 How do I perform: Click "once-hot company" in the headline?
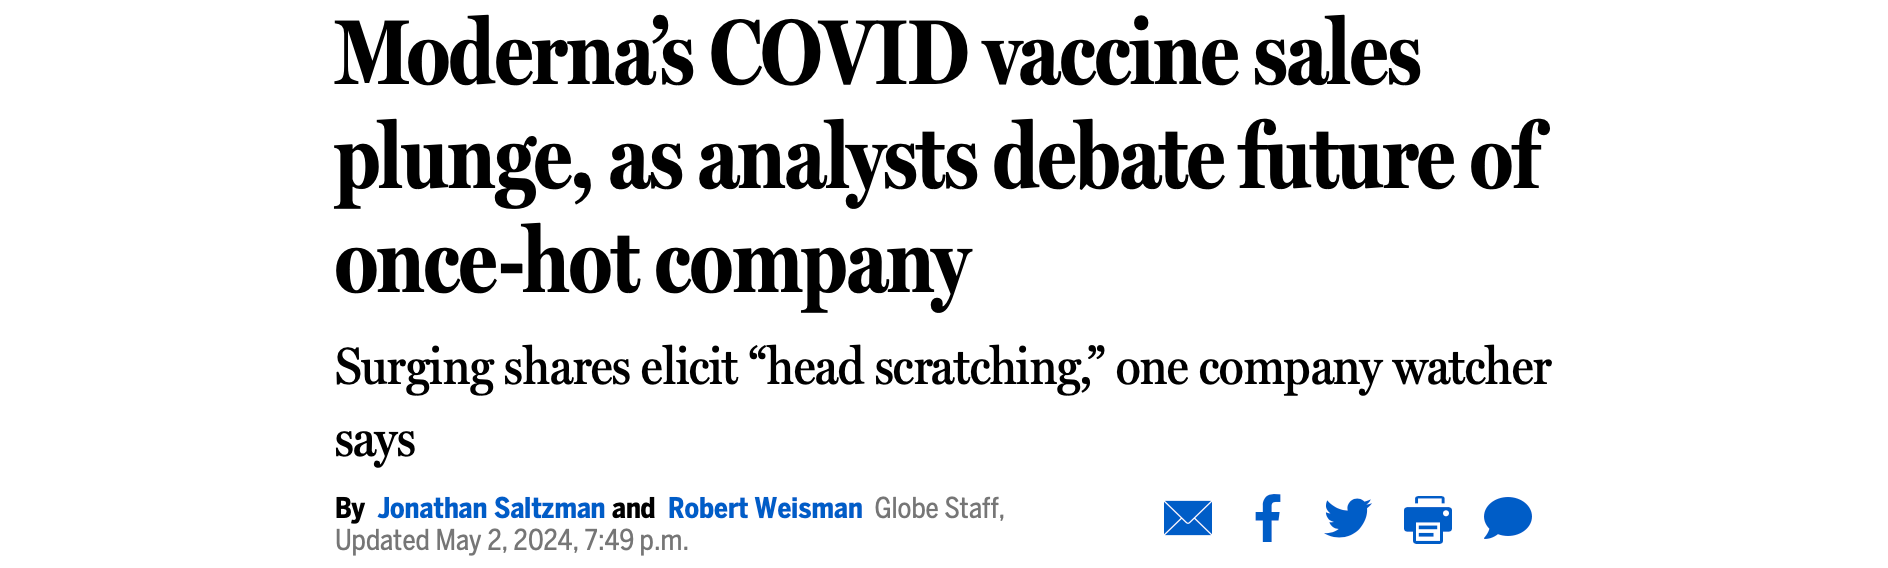coord(652,265)
